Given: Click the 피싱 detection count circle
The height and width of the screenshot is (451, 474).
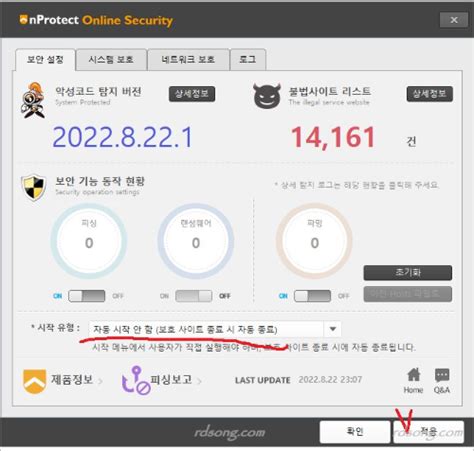Looking at the screenshot, I should click(89, 241).
